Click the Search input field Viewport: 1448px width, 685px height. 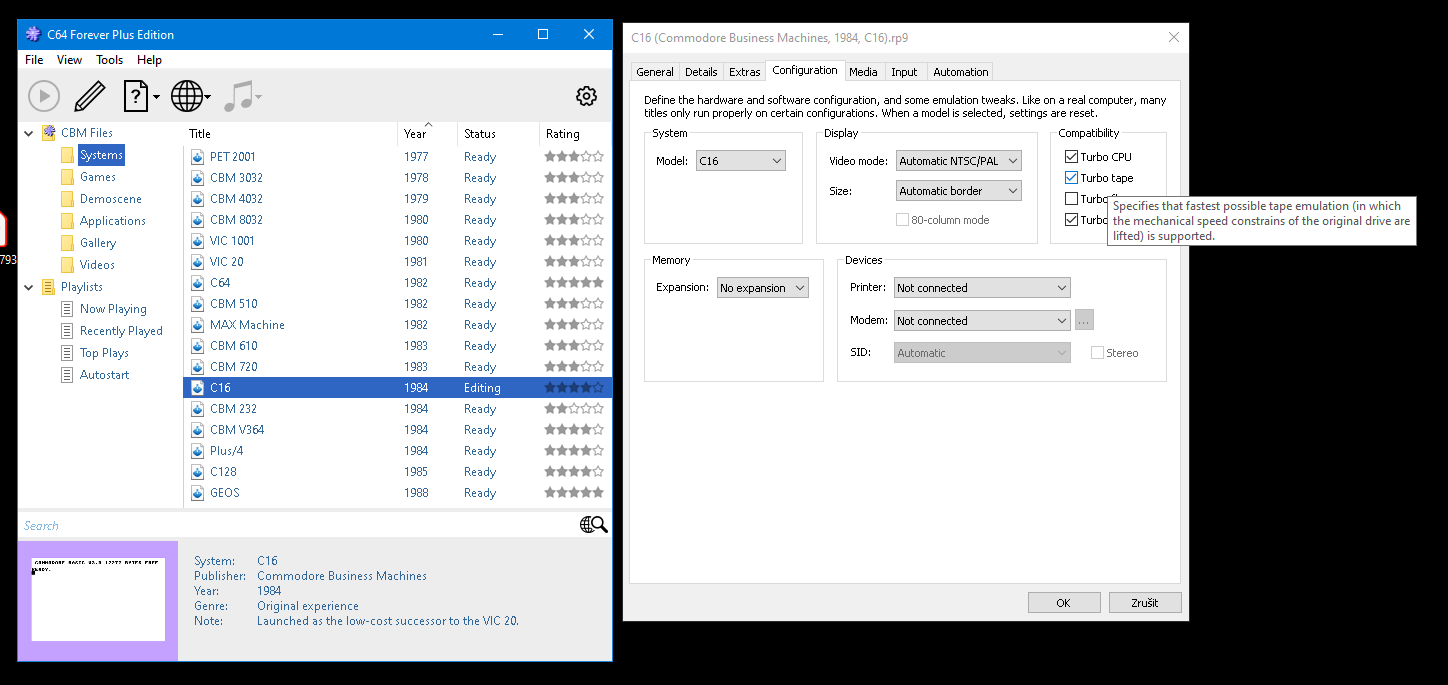(x=298, y=525)
